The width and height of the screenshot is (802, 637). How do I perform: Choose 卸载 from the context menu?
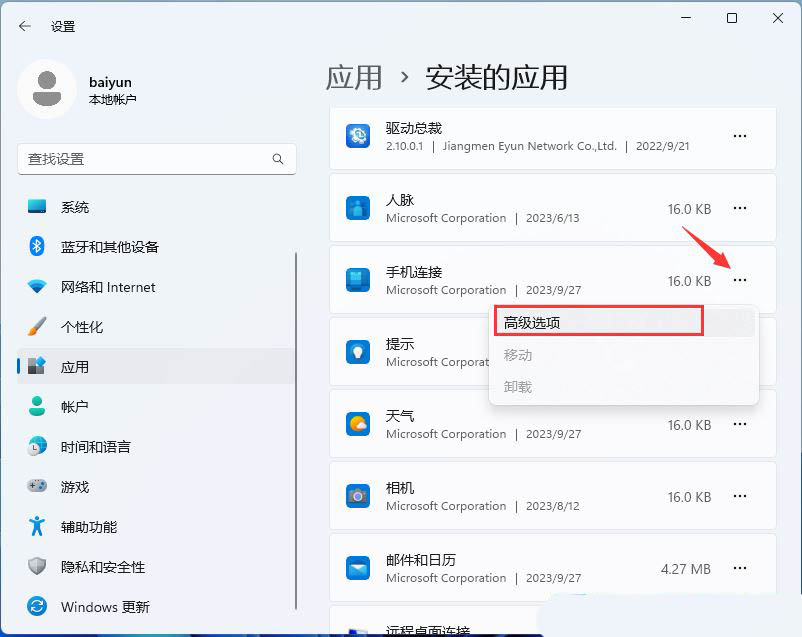tap(518, 387)
